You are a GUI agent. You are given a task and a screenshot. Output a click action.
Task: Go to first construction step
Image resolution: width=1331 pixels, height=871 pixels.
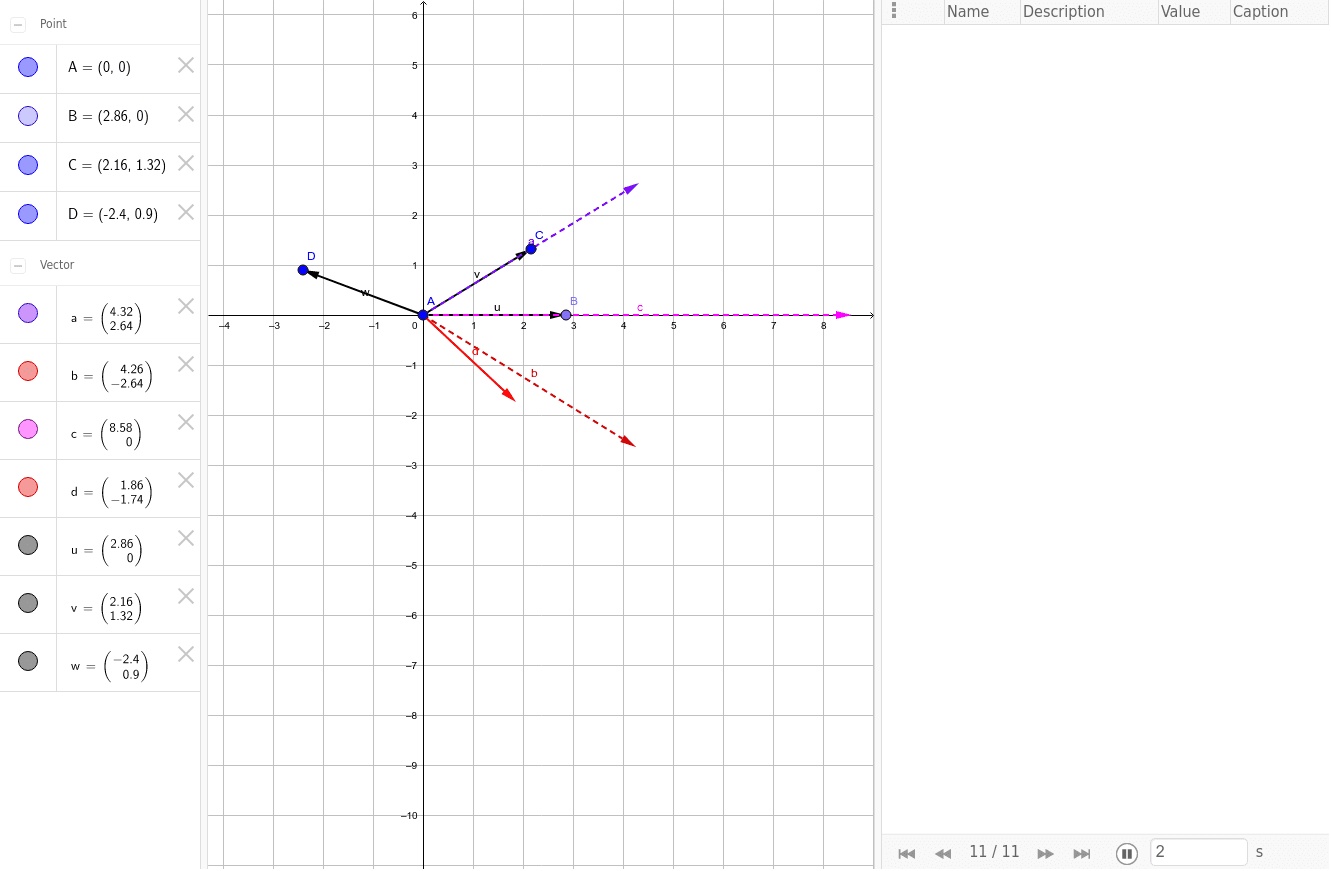pyautogui.click(x=907, y=853)
